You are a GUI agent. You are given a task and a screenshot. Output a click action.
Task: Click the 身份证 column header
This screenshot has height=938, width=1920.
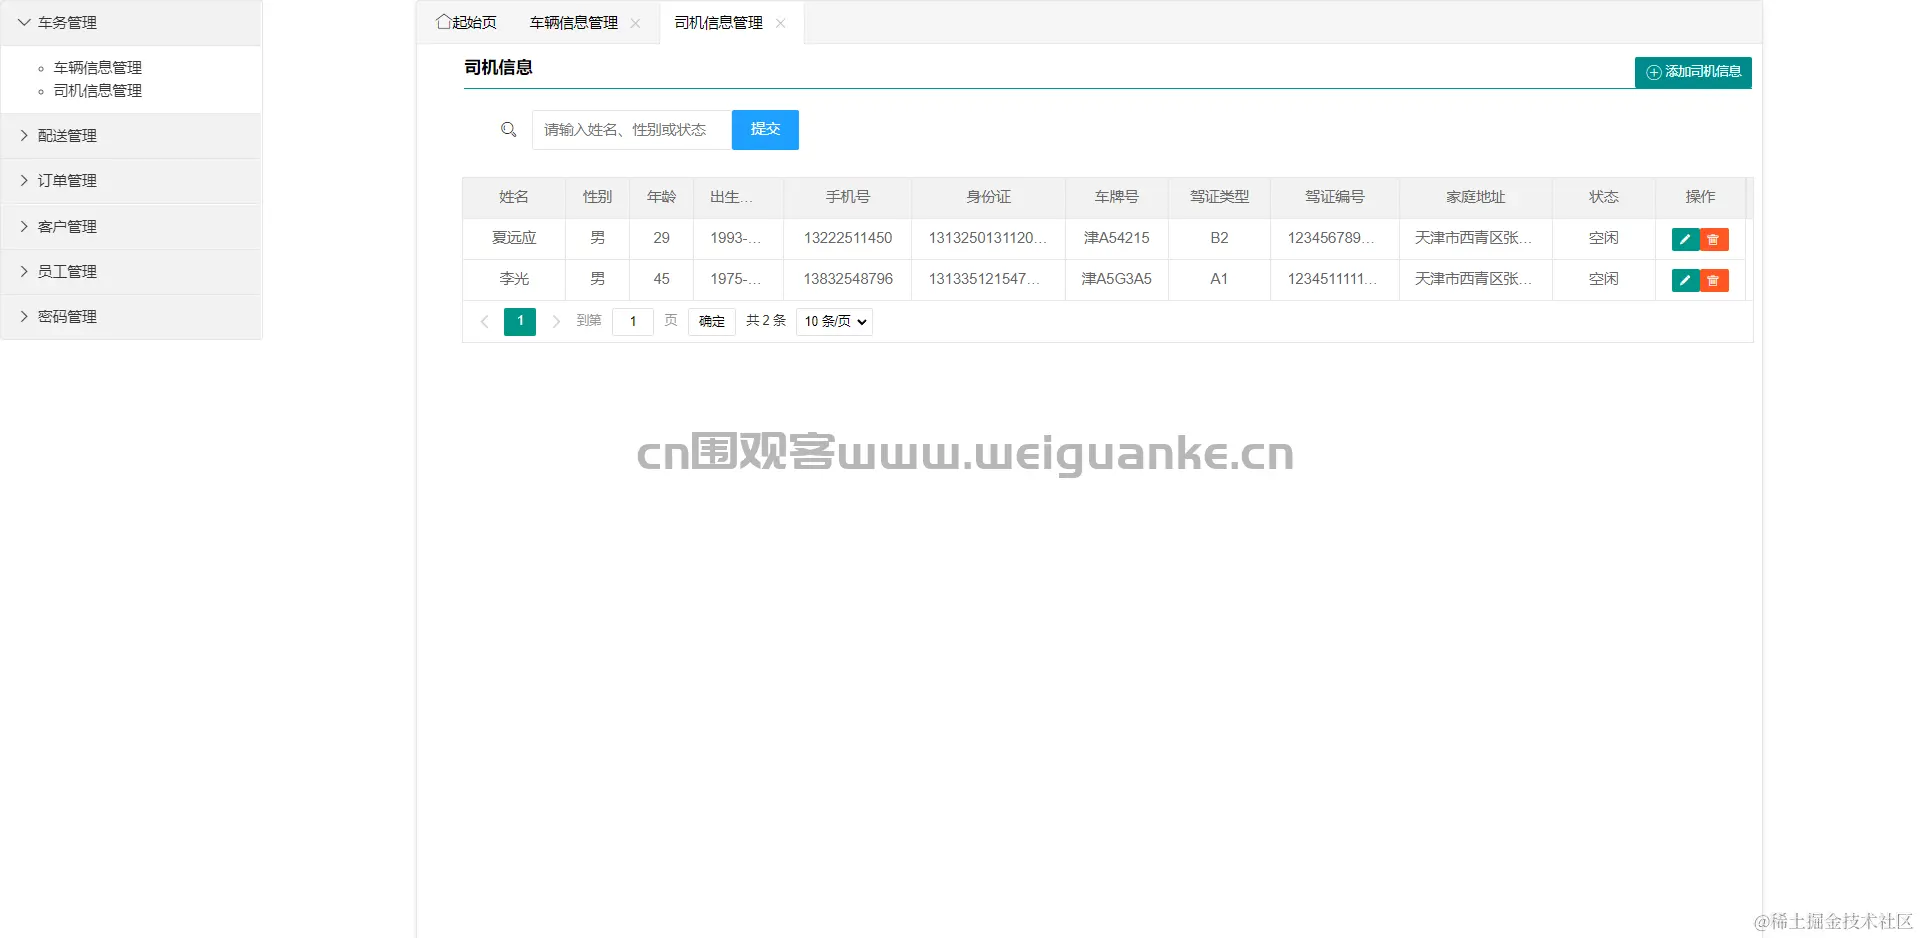(988, 197)
